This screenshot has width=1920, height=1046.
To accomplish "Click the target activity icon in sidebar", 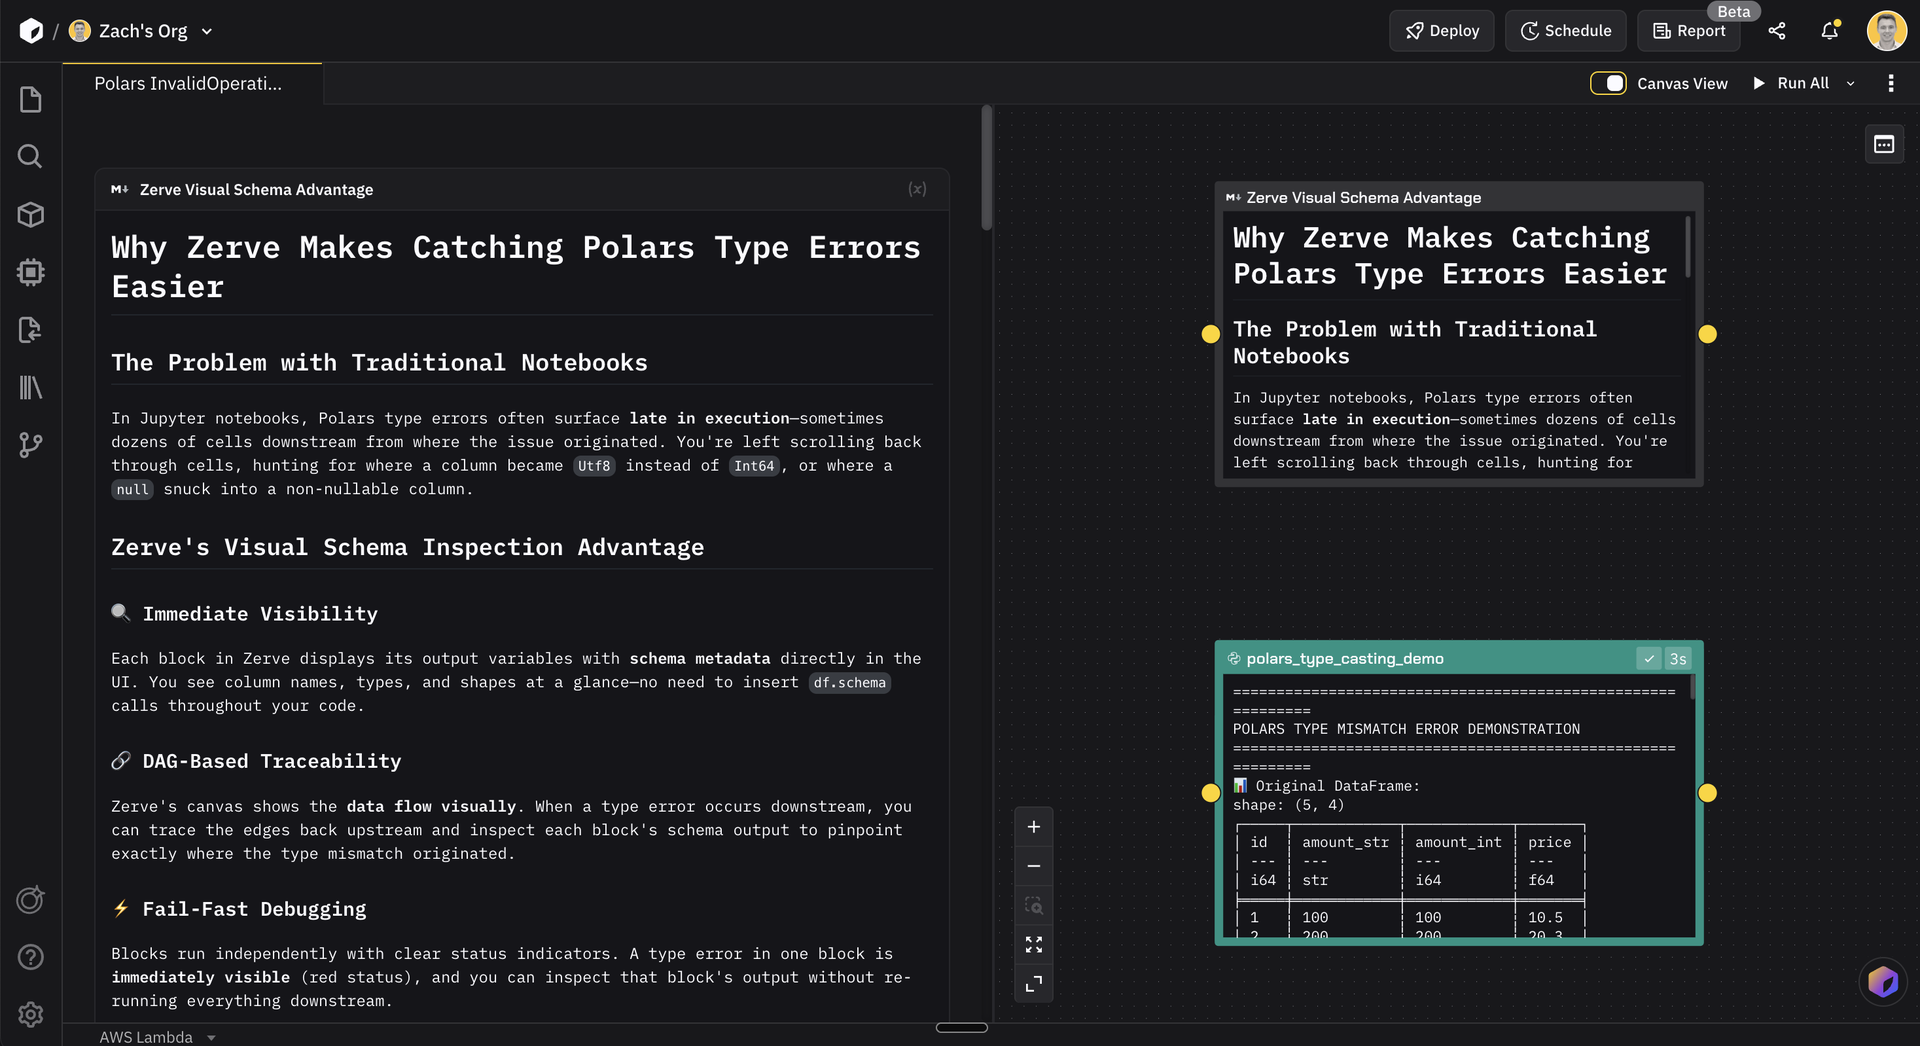I will 31,900.
